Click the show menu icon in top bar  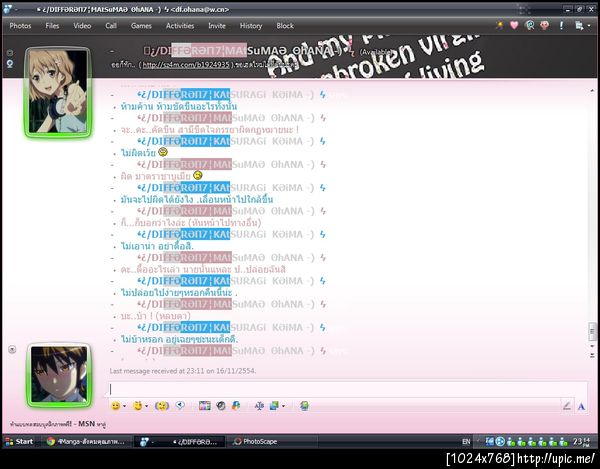point(579,26)
